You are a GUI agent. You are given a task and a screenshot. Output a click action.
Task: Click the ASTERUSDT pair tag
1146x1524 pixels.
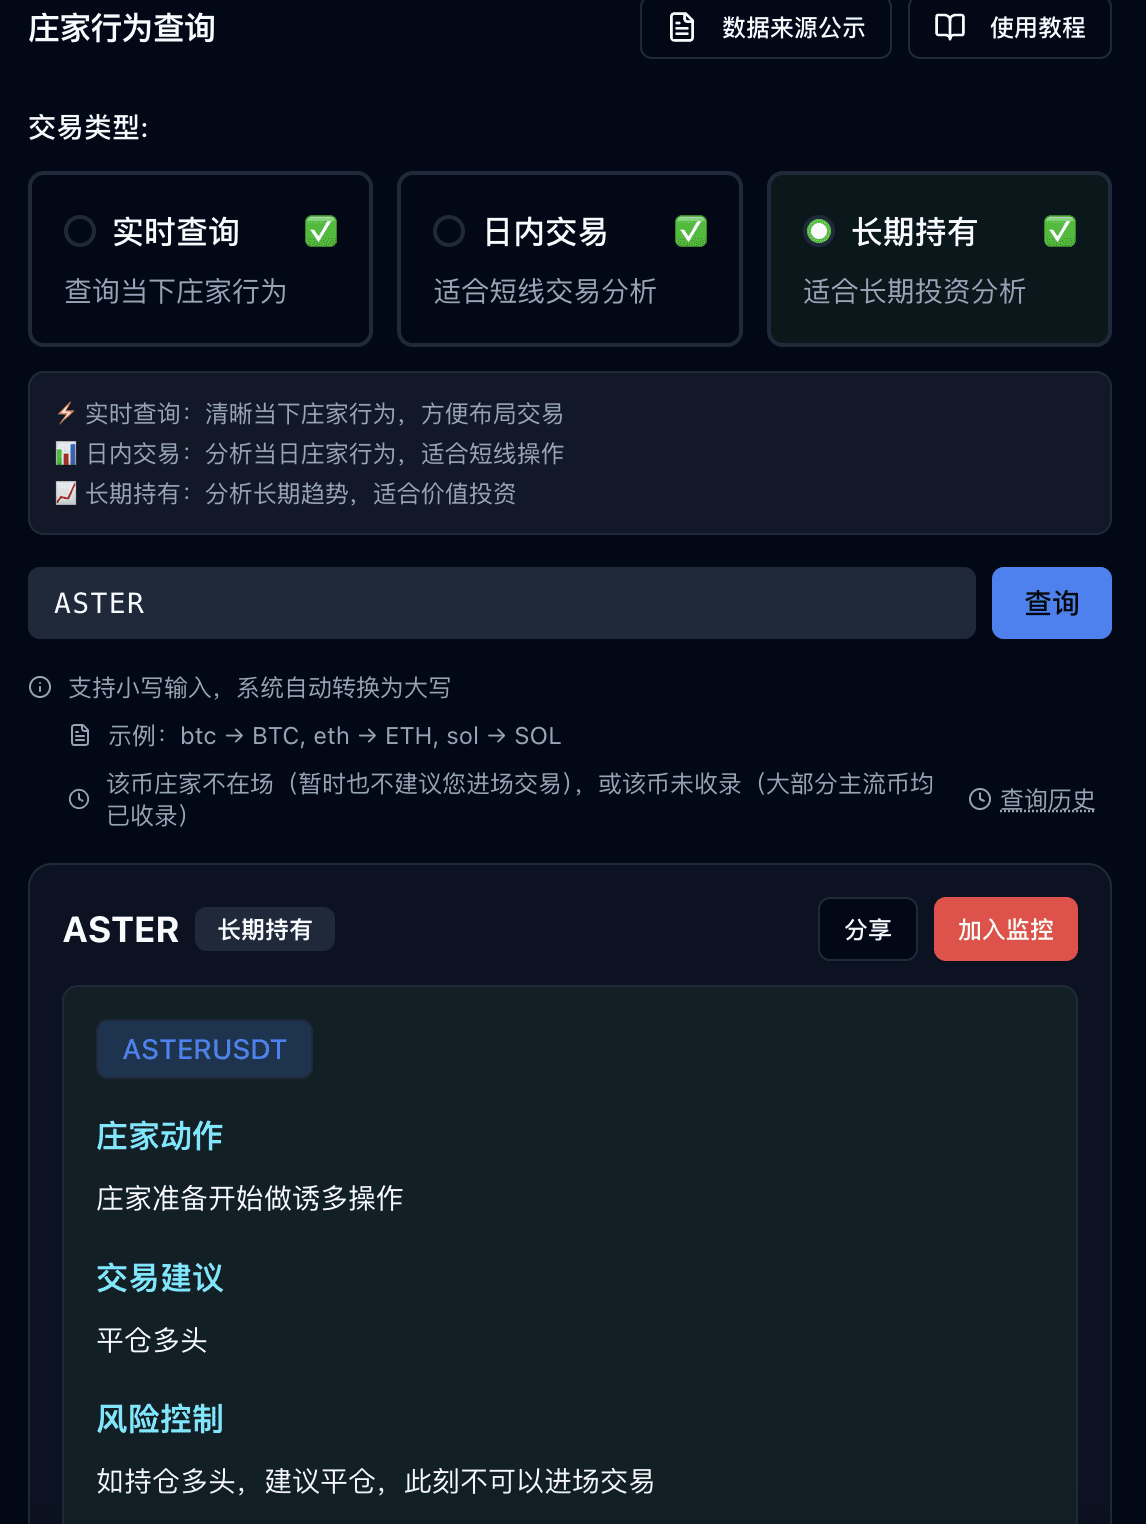(205, 1049)
